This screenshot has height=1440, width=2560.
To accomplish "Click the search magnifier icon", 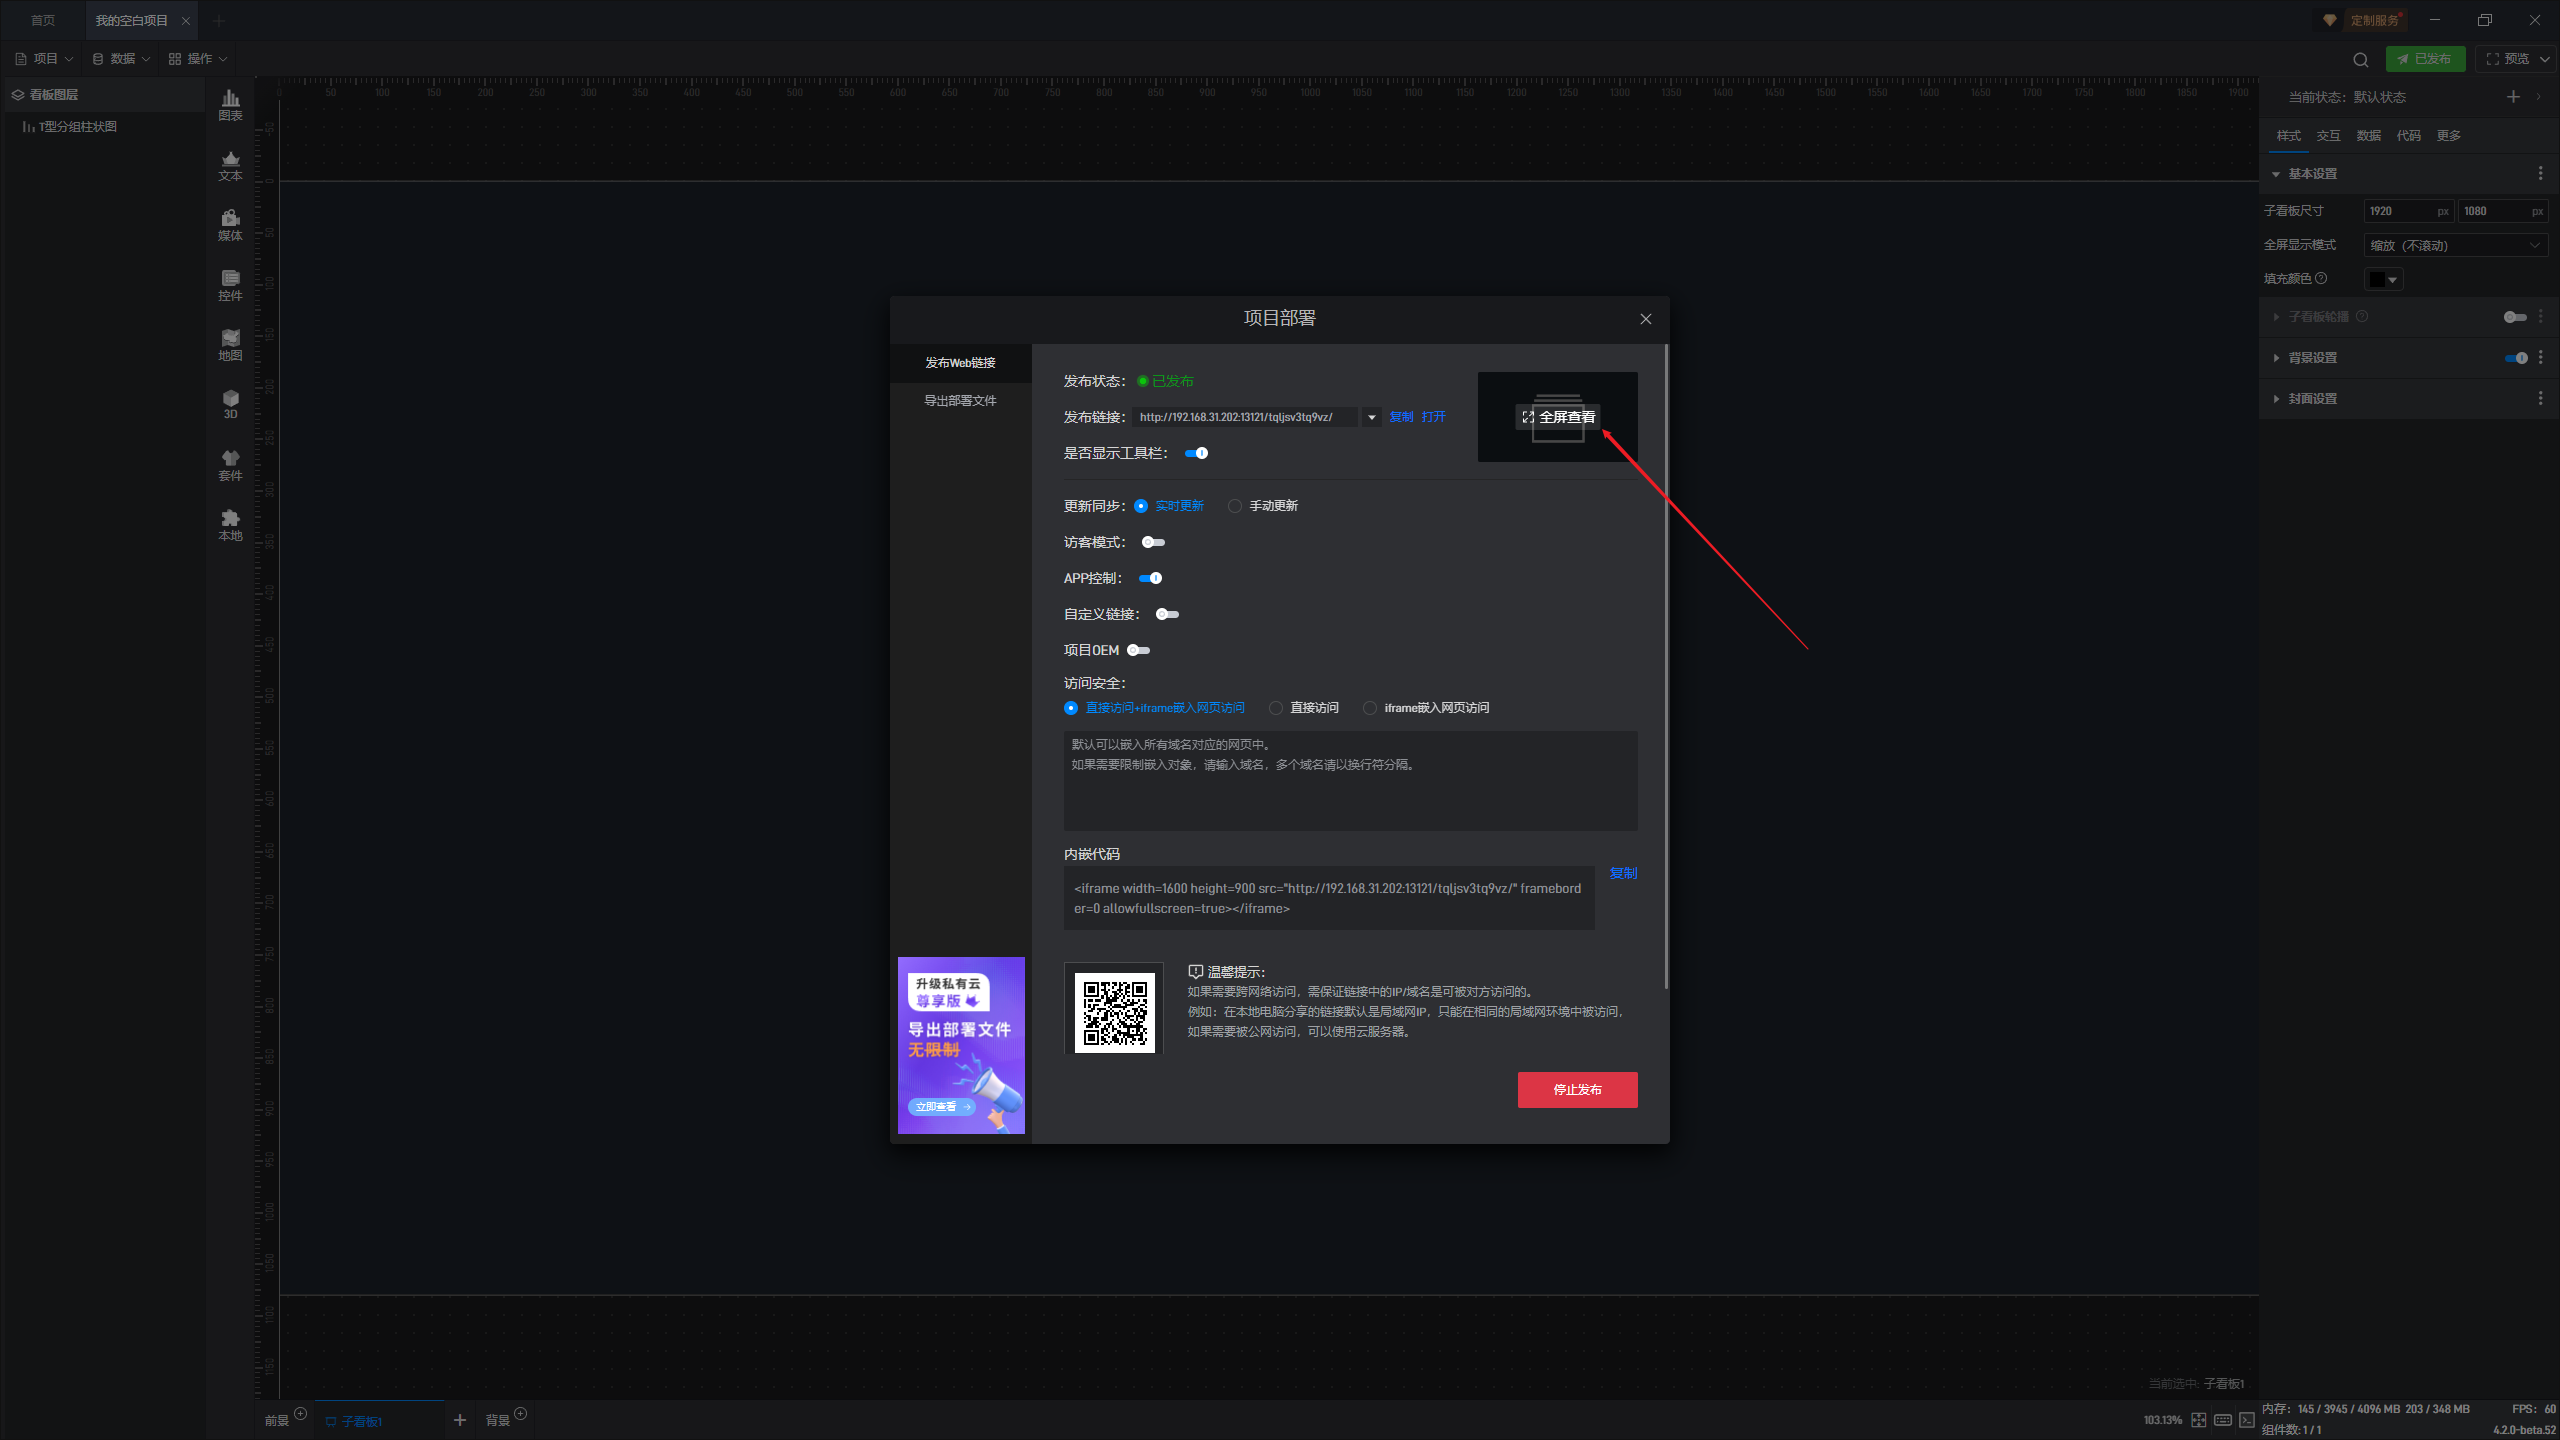I will pos(2360,60).
